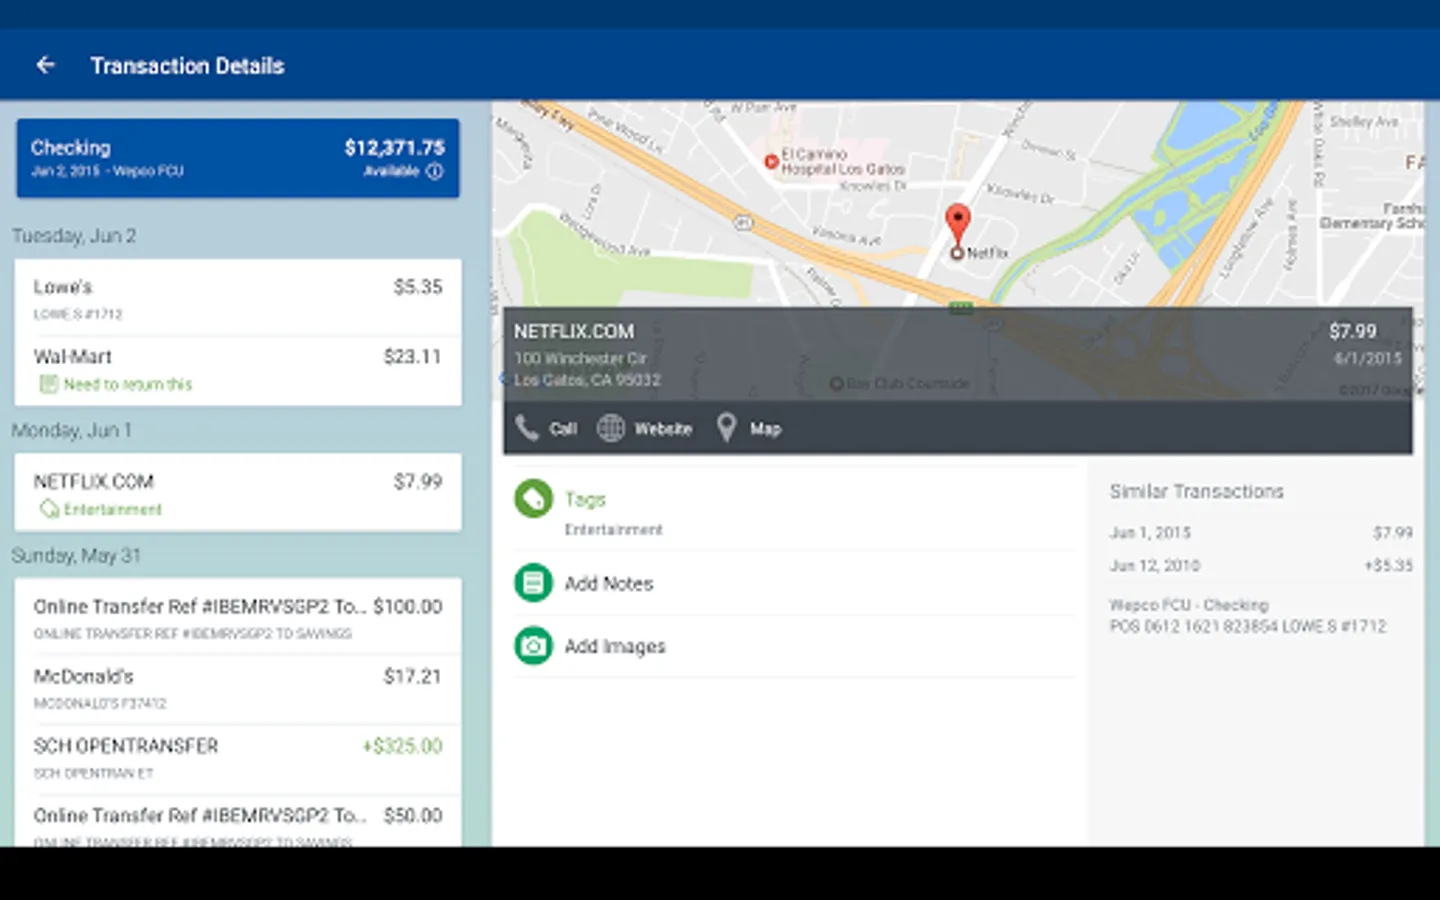Screen dimensions: 1440x900
Task: Click the note icon under Wal-Mart
Action: pyautogui.click(x=48, y=384)
